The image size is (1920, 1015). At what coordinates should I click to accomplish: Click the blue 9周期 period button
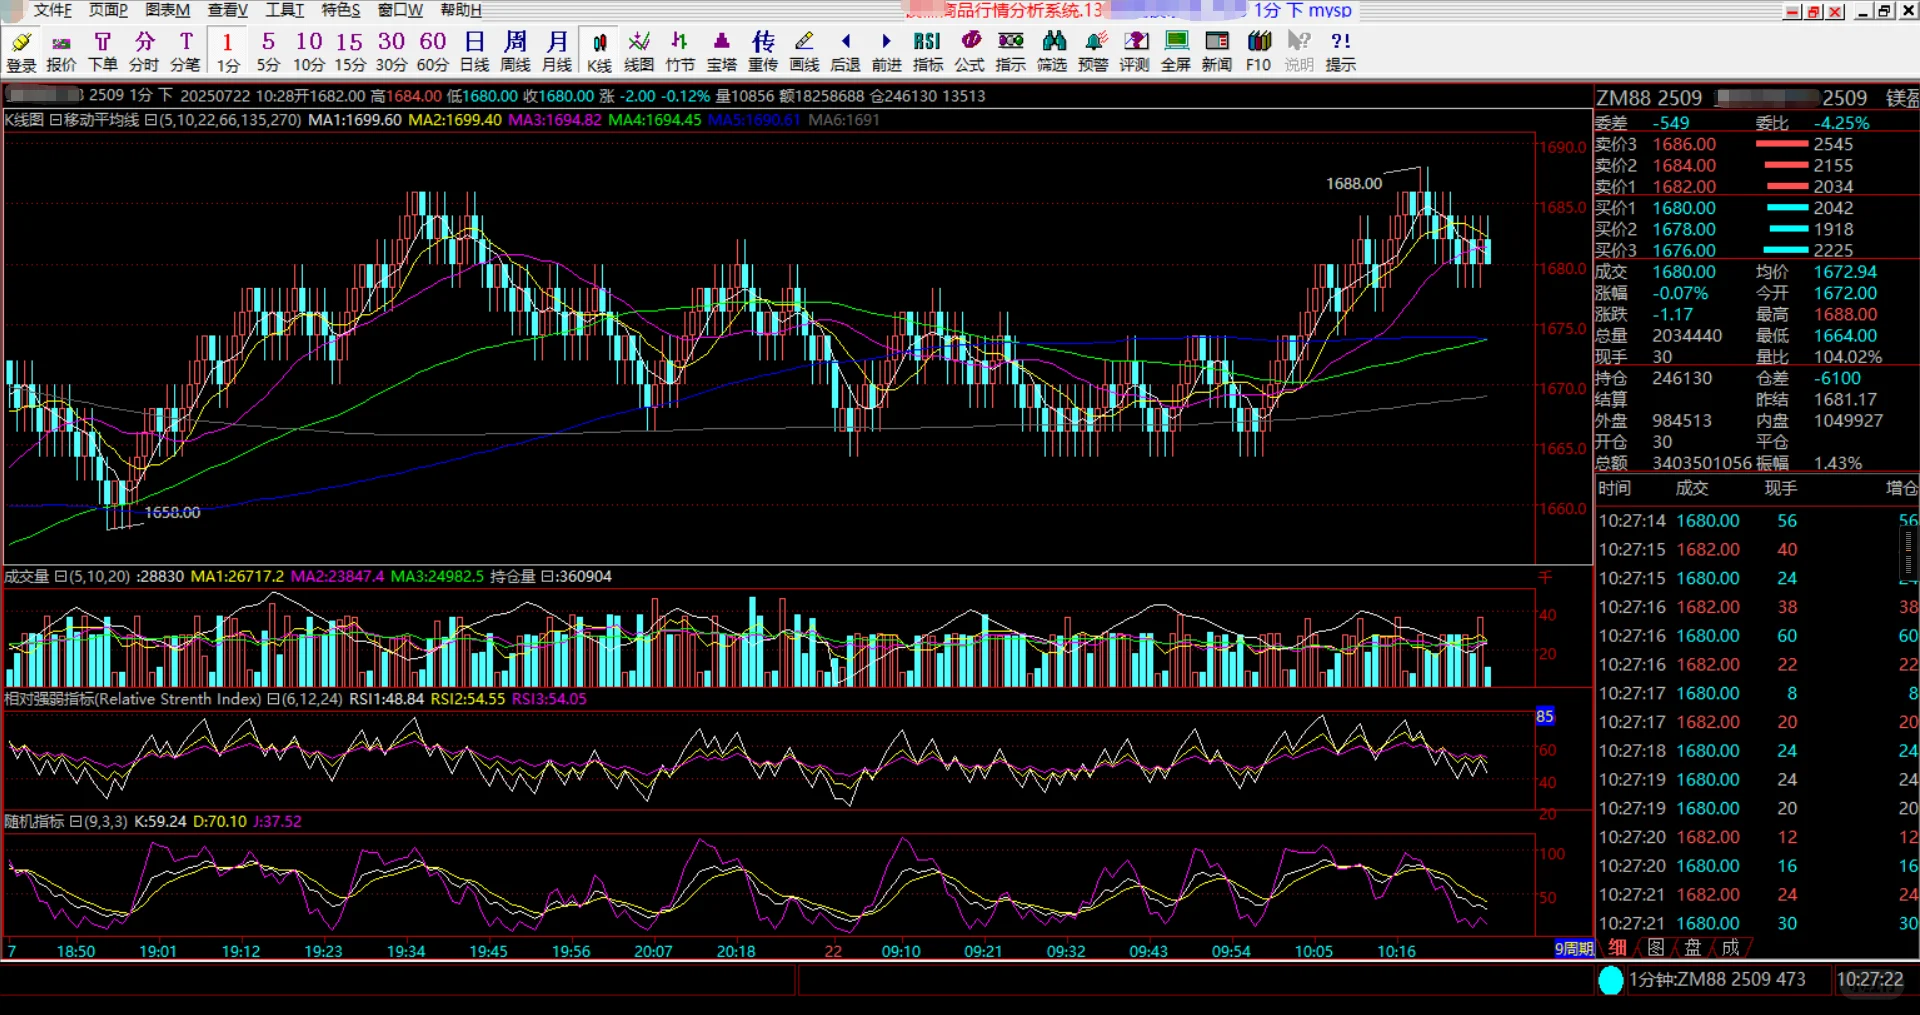[1574, 948]
